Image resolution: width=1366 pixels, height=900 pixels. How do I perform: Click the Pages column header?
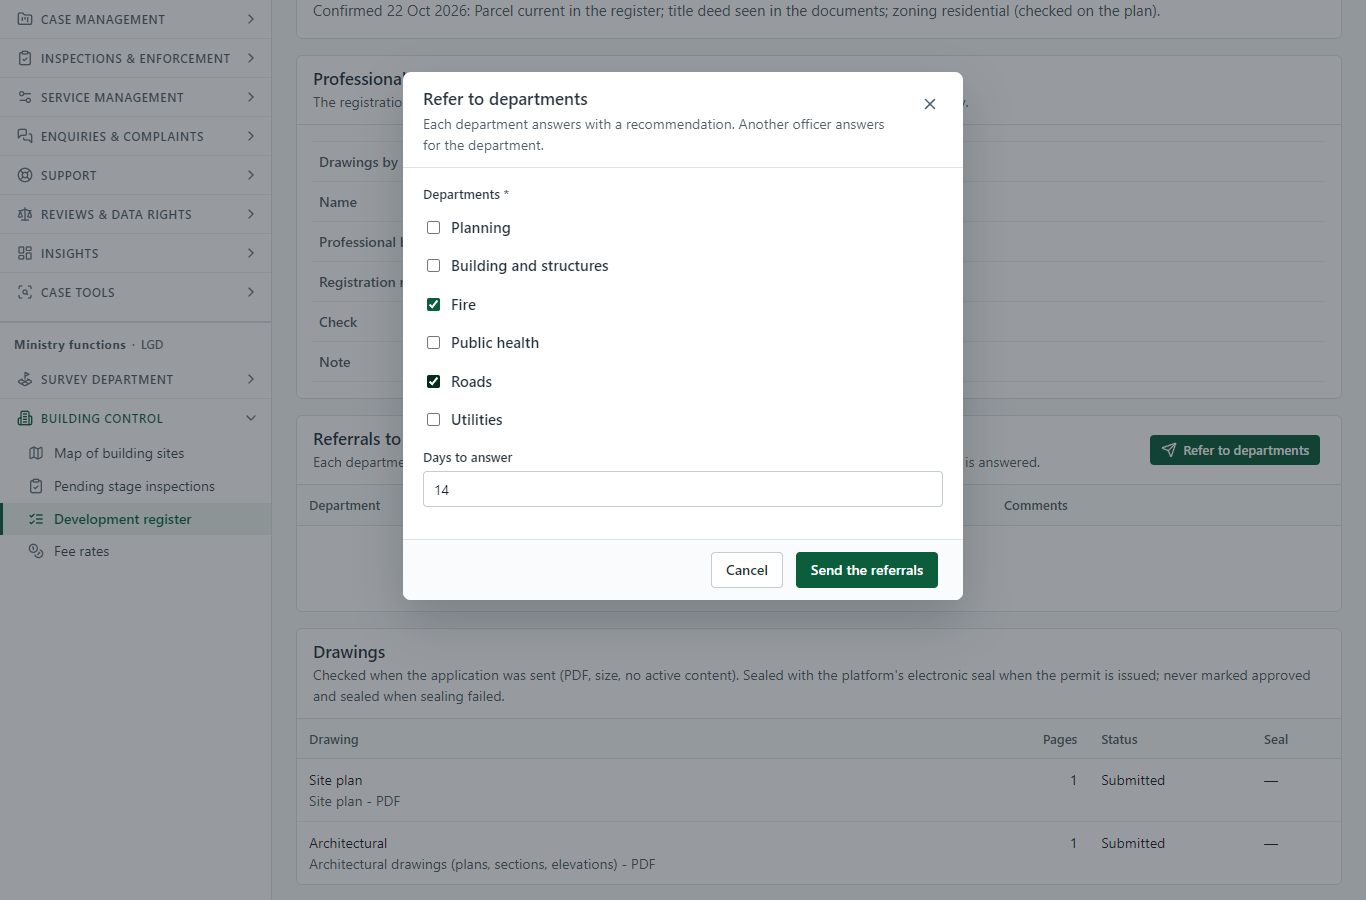click(x=1060, y=739)
